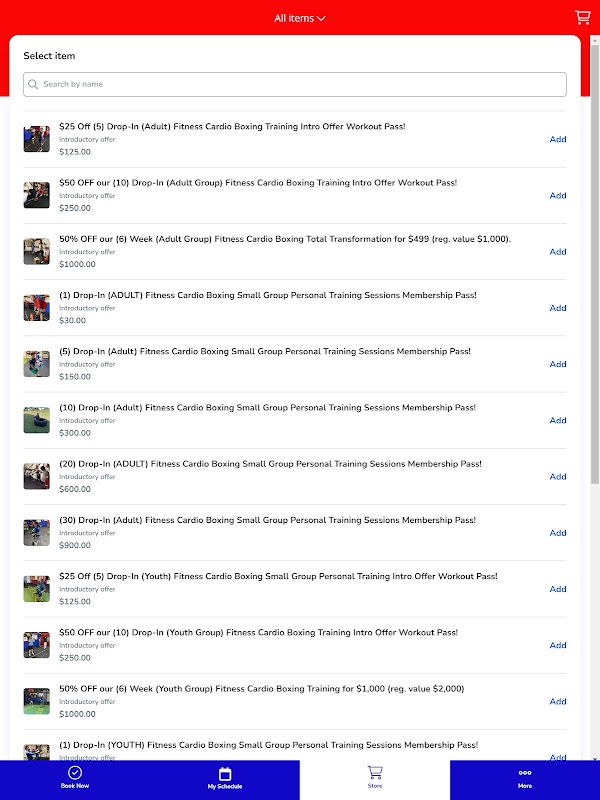Add the 6 Week Adult Group Transformation

558,252
